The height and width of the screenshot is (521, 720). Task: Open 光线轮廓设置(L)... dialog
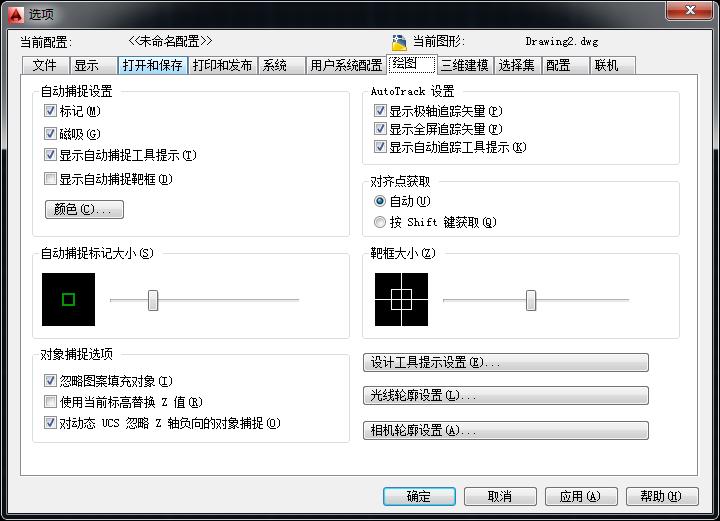[x=506, y=395]
